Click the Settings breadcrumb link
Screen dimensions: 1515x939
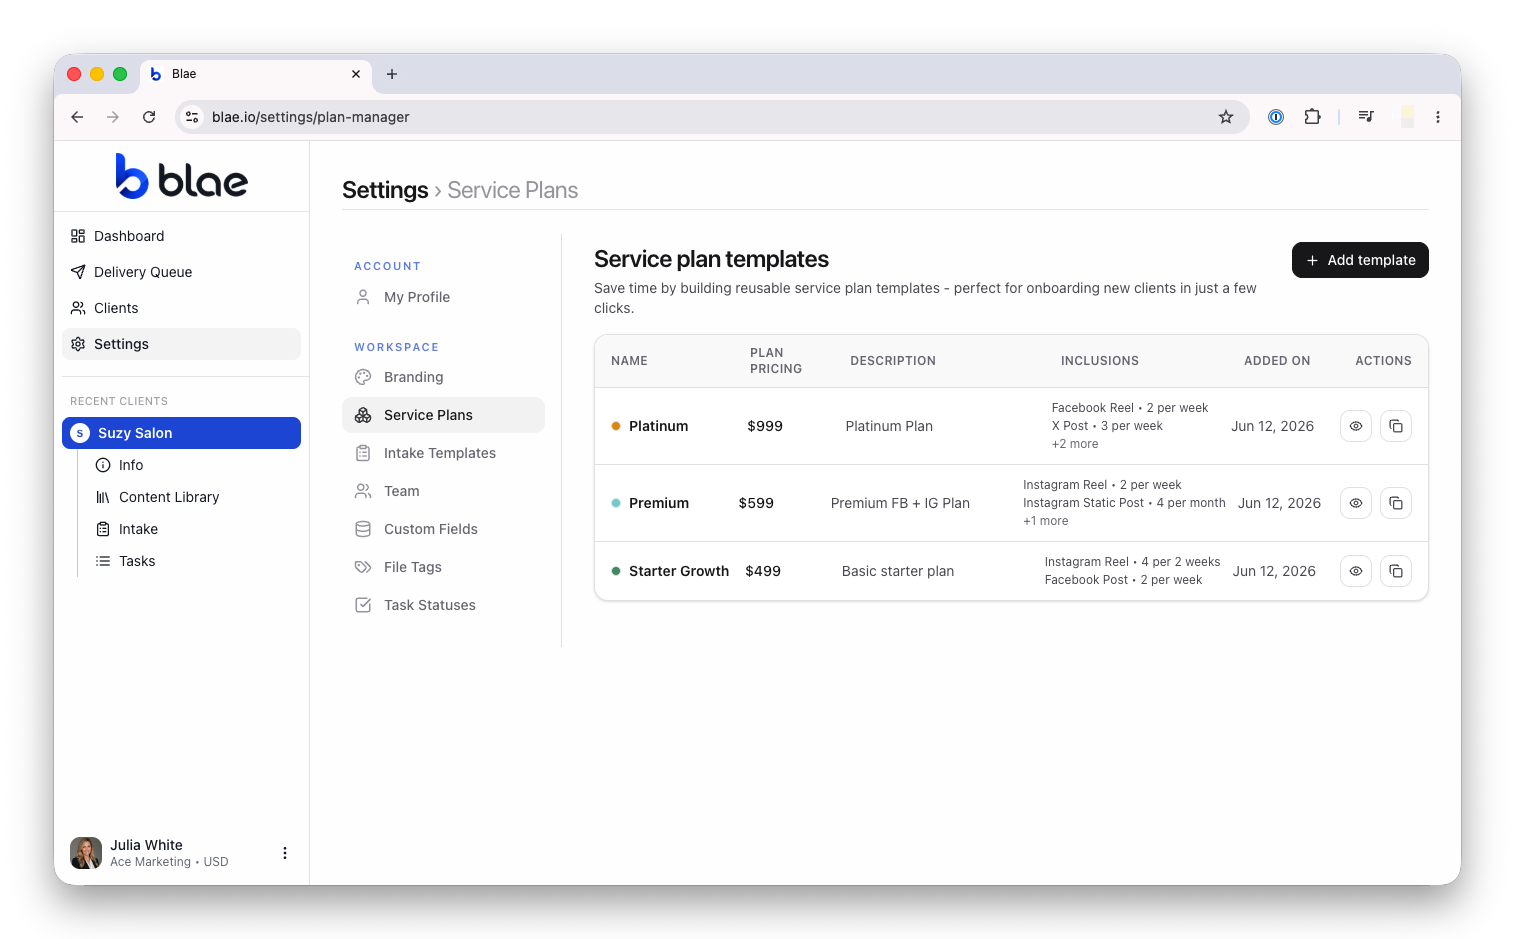pyautogui.click(x=385, y=190)
